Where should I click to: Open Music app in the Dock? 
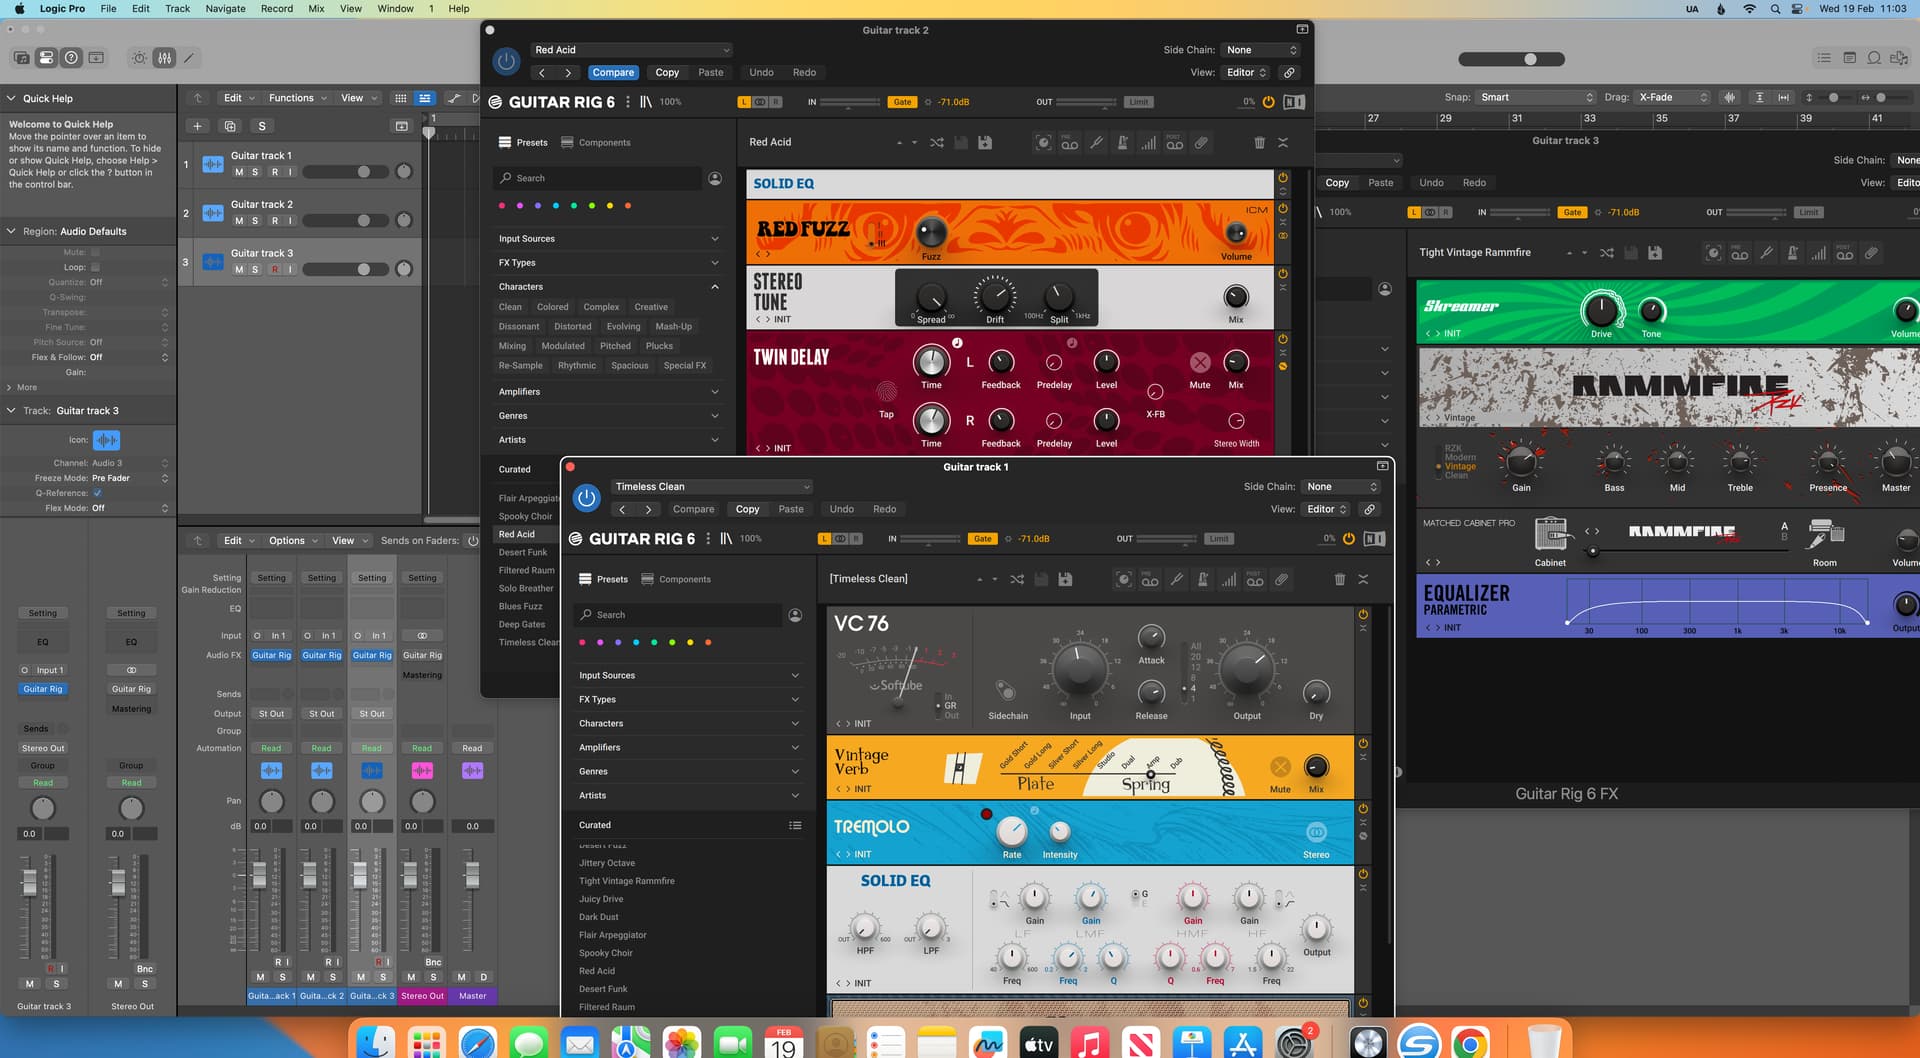click(x=1089, y=1044)
